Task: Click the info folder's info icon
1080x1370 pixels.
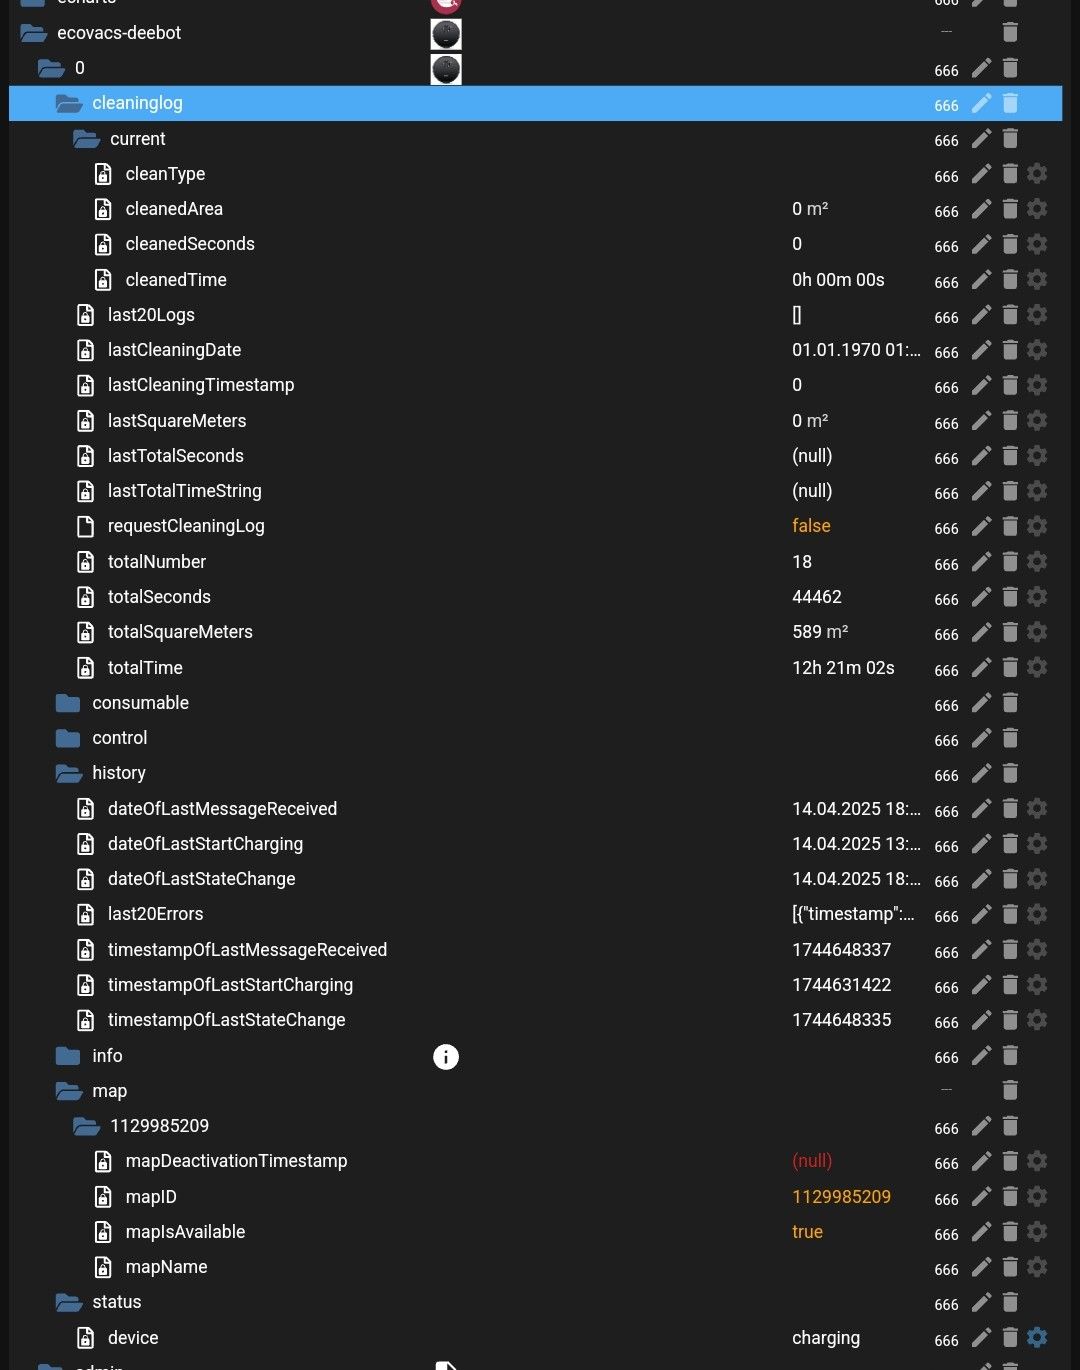Action: (446, 1057)
